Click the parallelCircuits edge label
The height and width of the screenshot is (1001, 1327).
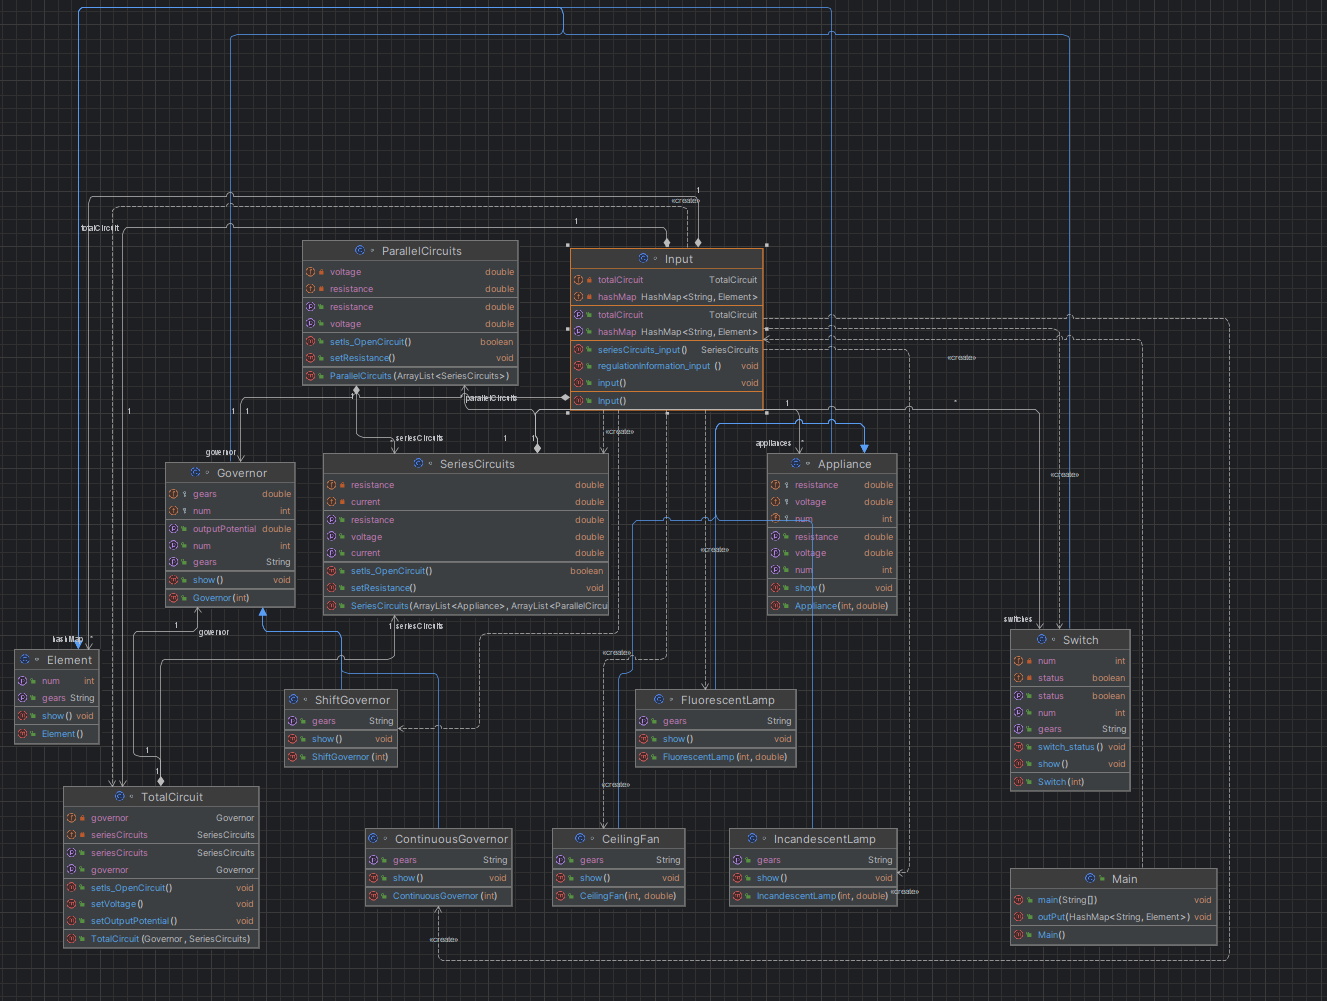[491, 398]
